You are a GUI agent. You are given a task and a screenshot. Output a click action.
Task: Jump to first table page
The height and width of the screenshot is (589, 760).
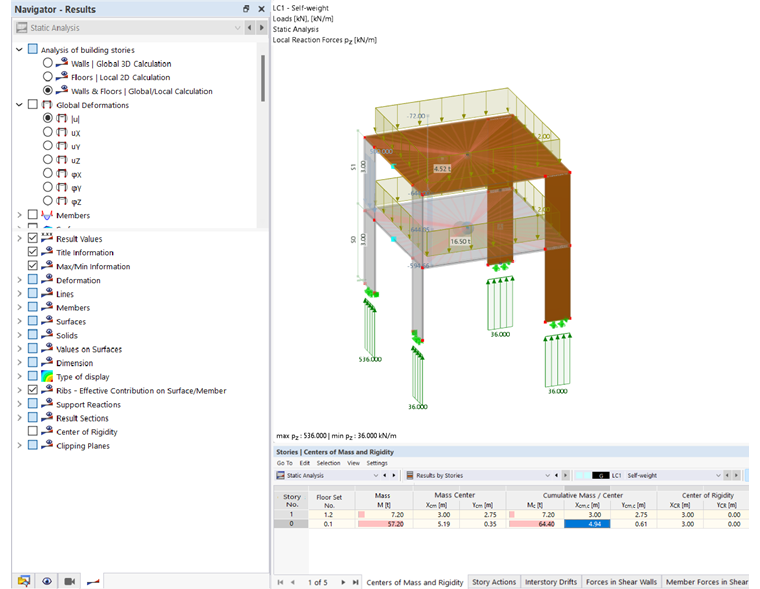click(x=280, y=582)
